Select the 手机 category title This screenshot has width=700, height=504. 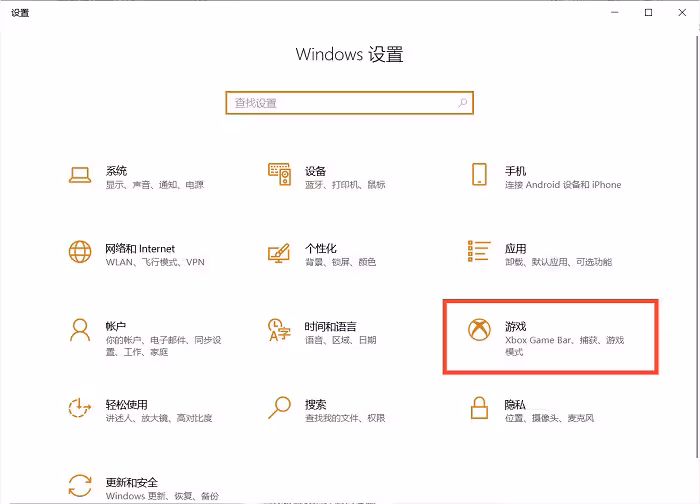click(x=515, y=171)
